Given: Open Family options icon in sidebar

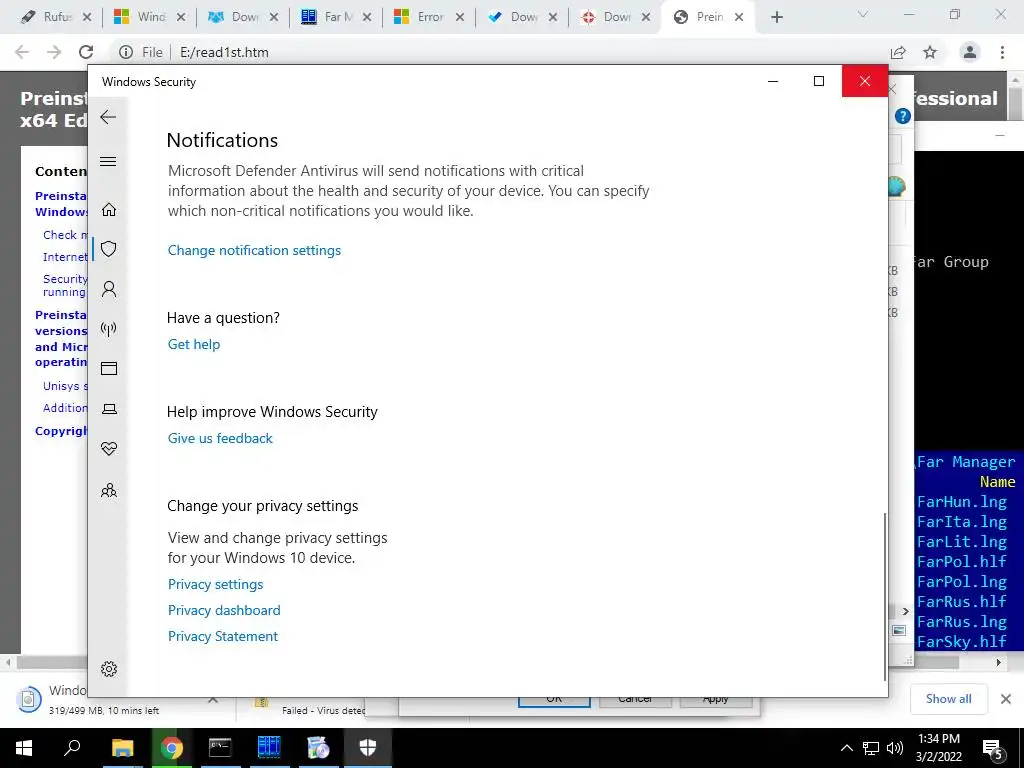Looking at the screenshot, I should click(109, 490).
